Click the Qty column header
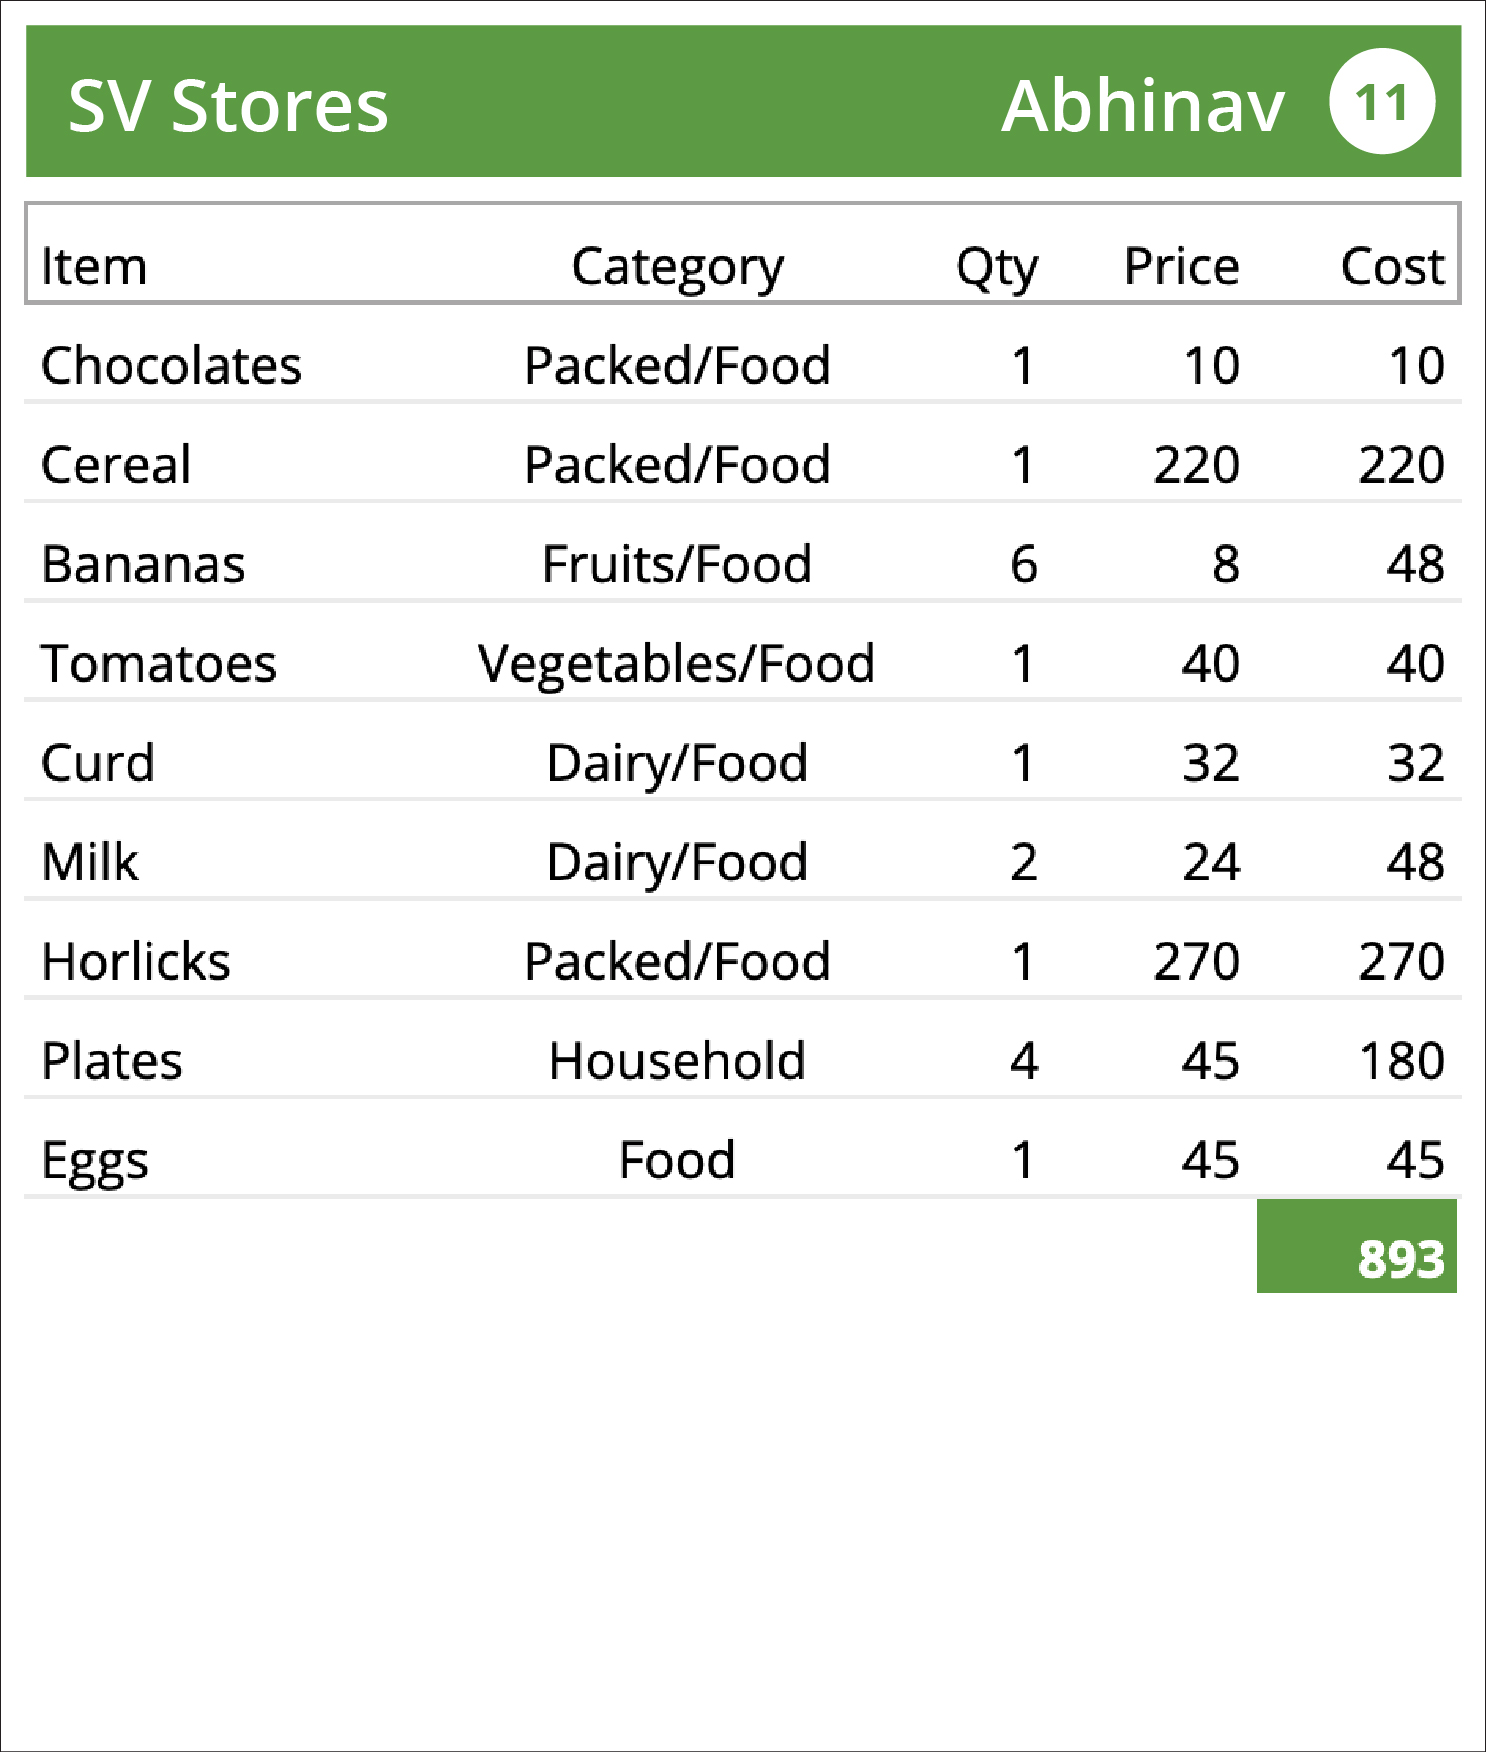The height and width of the screenshot is (1752, 1486). 997,268
